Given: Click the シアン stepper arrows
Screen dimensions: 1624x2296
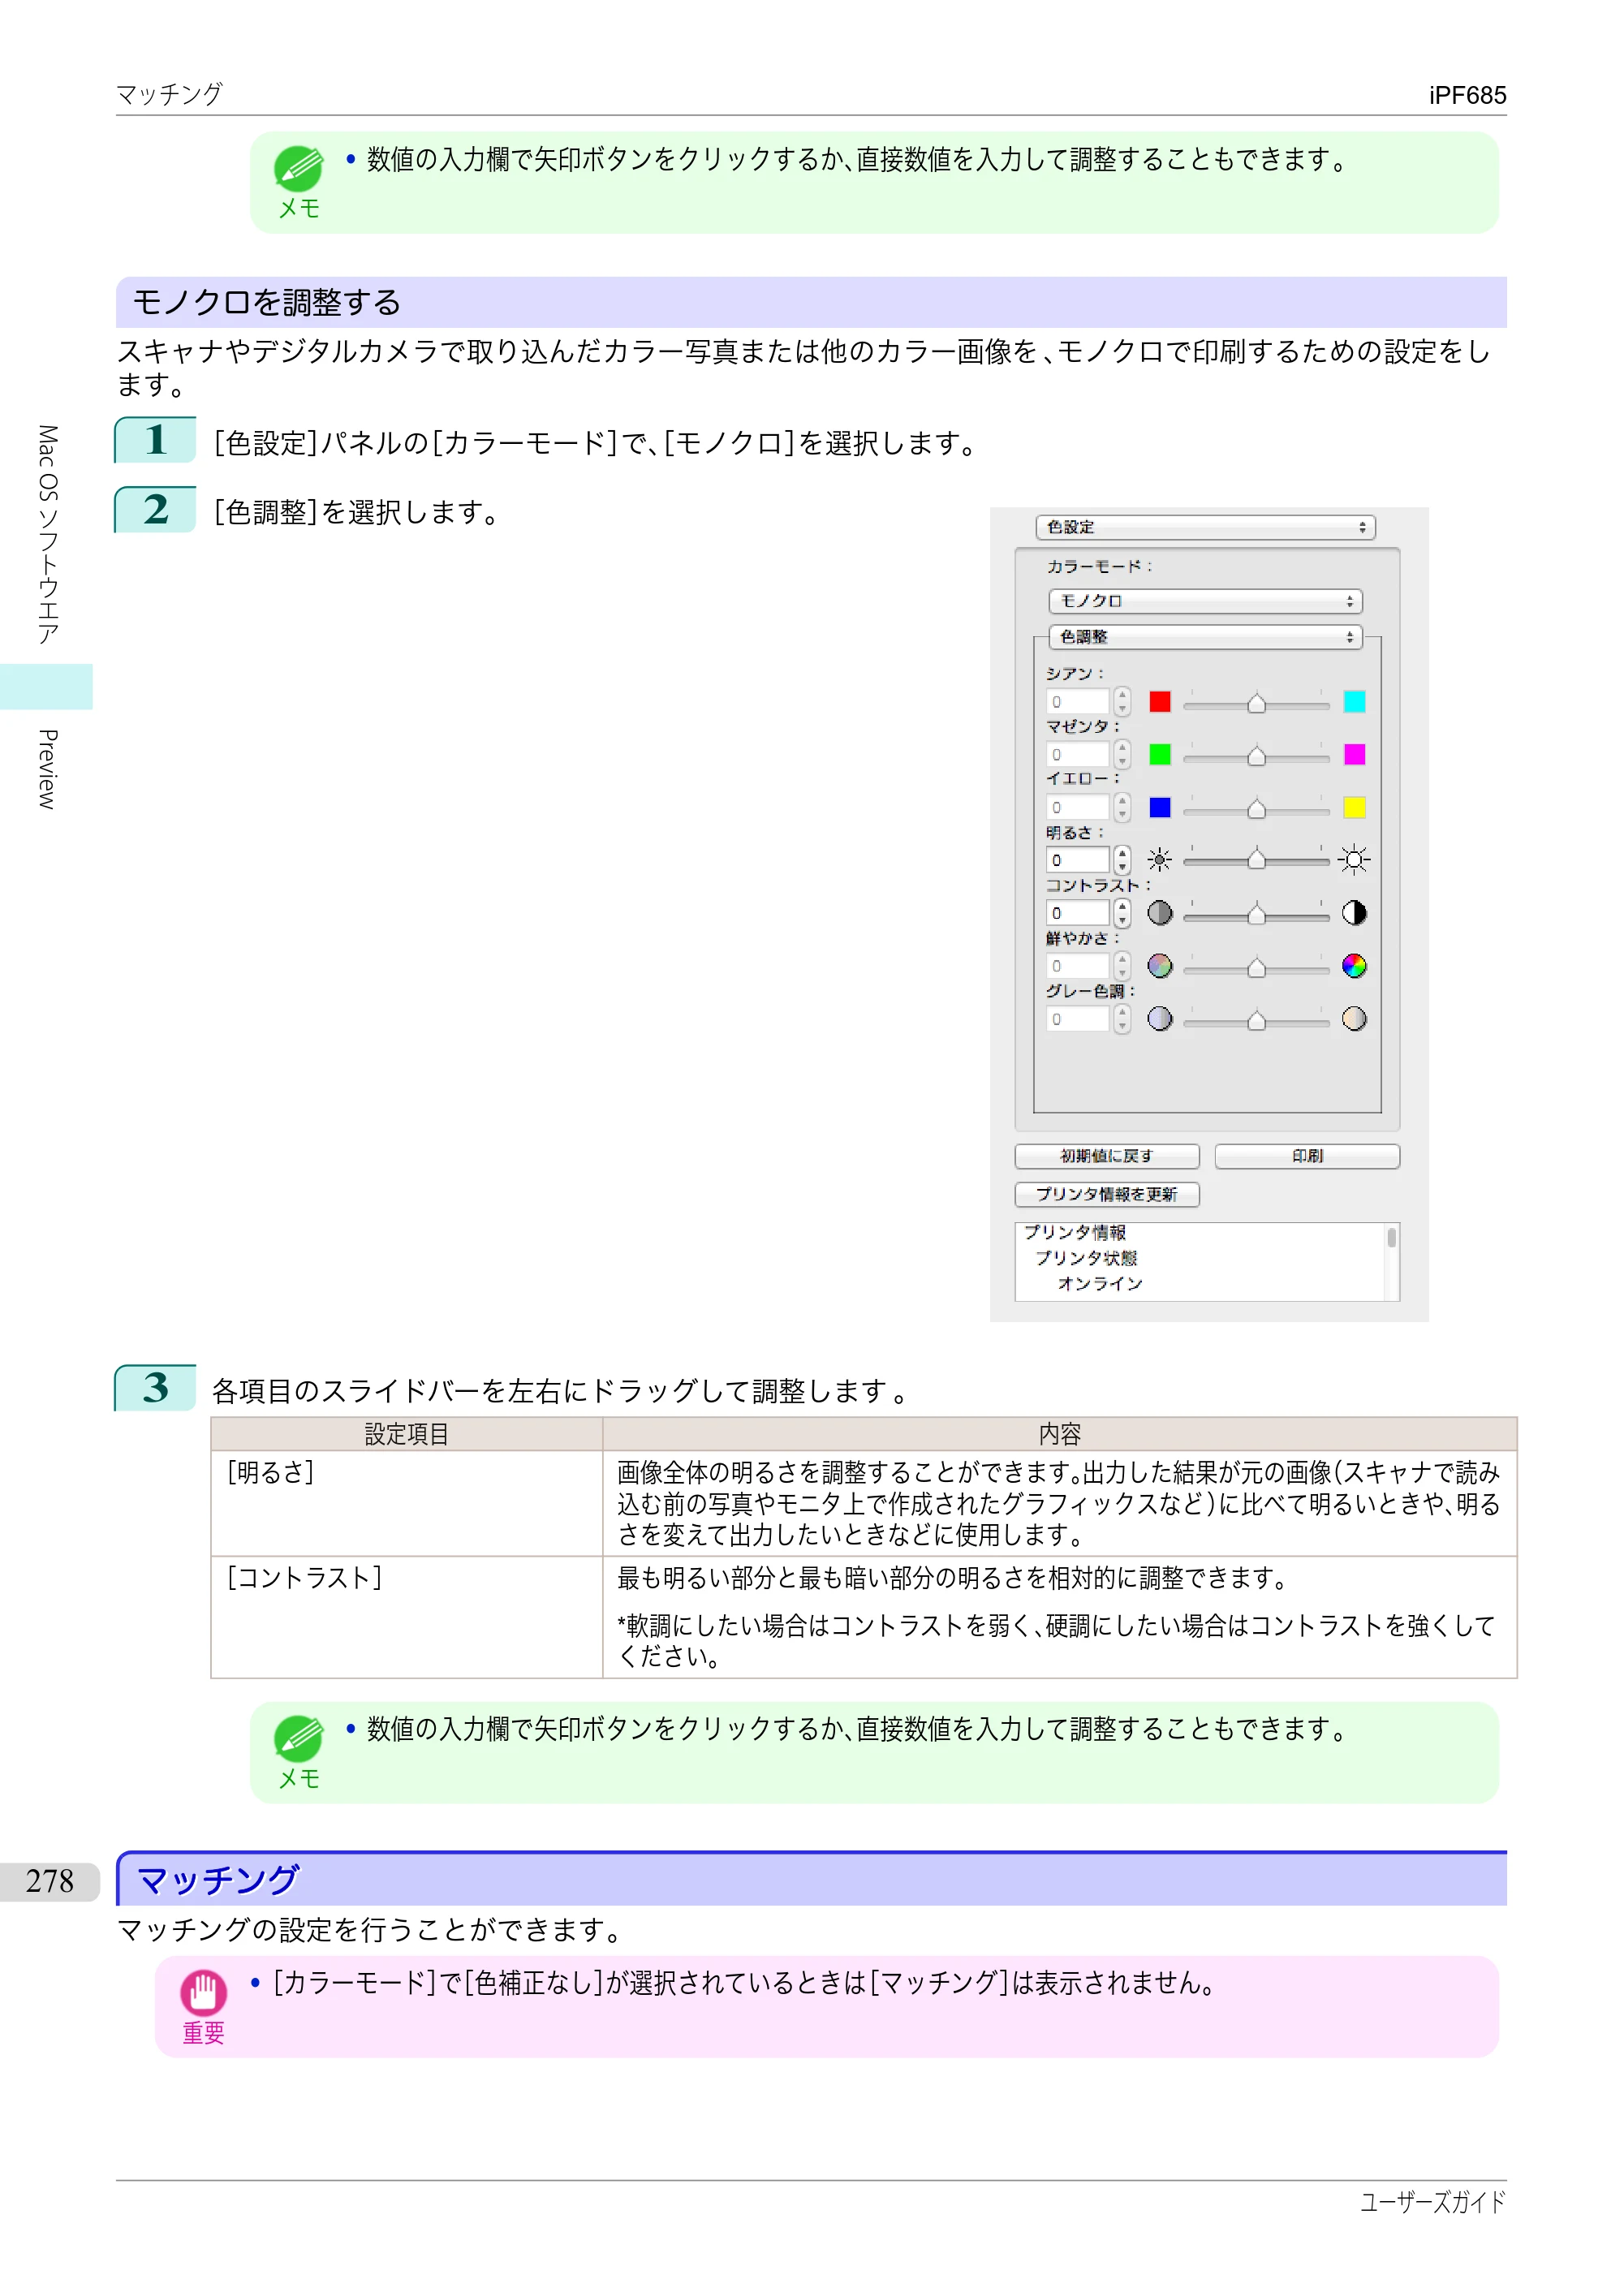Looking at the screenshot, I should [x=1122, y=702].
